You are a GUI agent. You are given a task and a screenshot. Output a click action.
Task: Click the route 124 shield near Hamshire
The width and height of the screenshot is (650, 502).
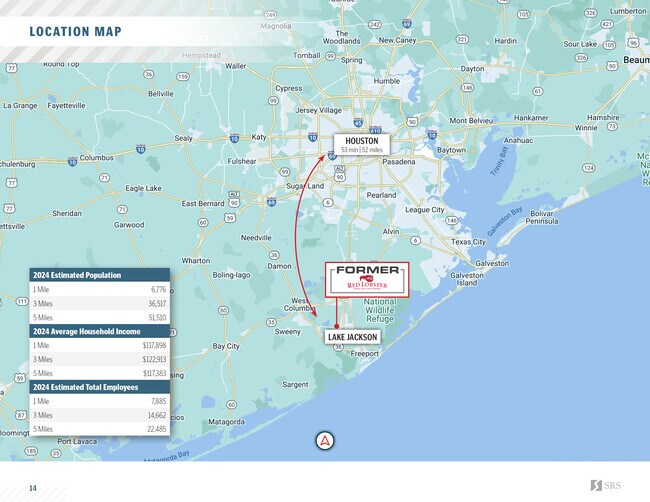(589, 167)
